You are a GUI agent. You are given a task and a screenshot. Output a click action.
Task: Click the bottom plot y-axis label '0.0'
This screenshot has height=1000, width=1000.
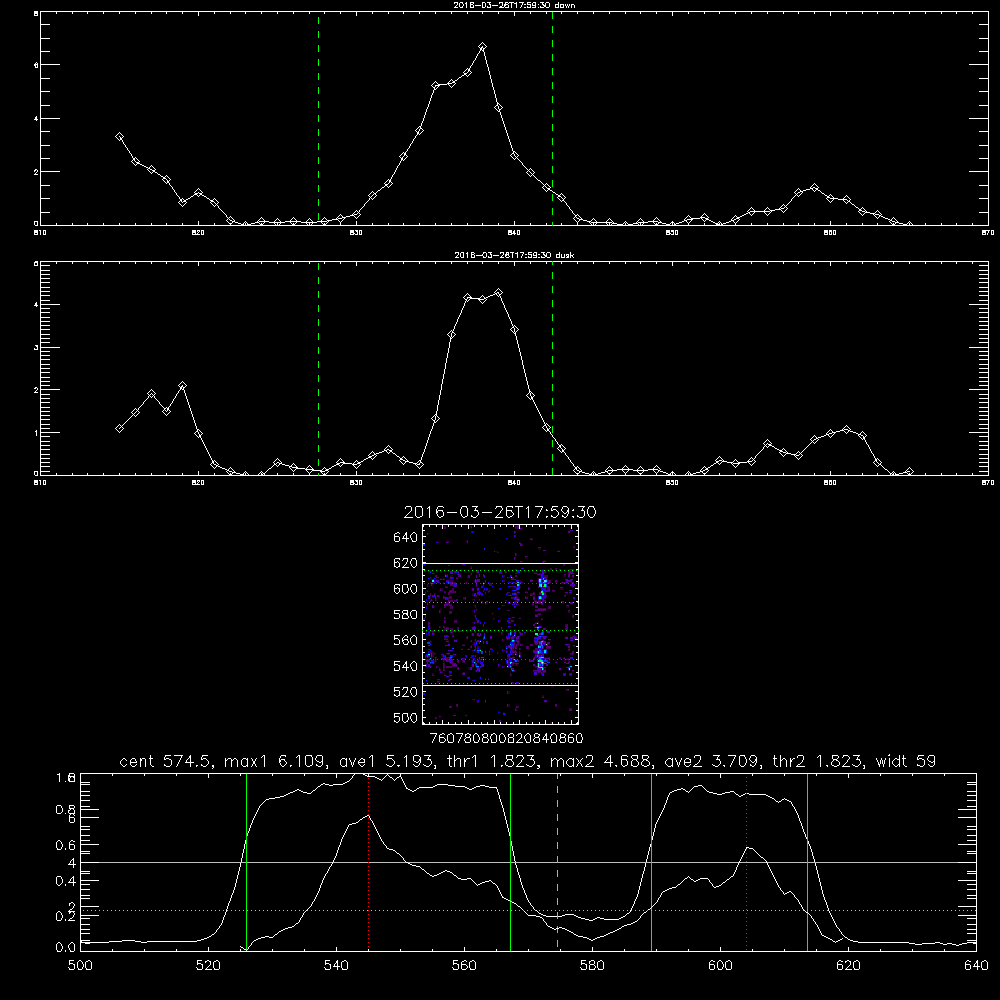click(66, 948)
